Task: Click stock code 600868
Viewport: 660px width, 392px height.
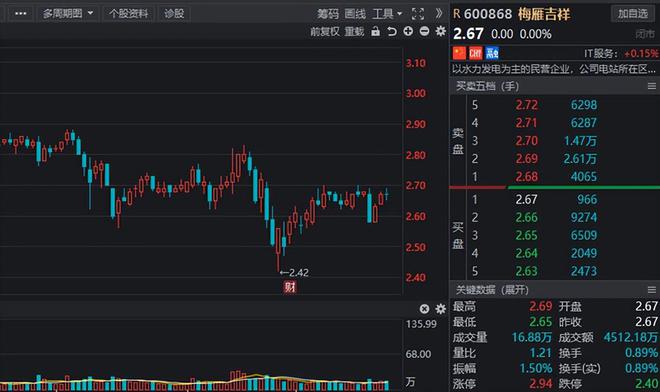Action: click(488, 14)
